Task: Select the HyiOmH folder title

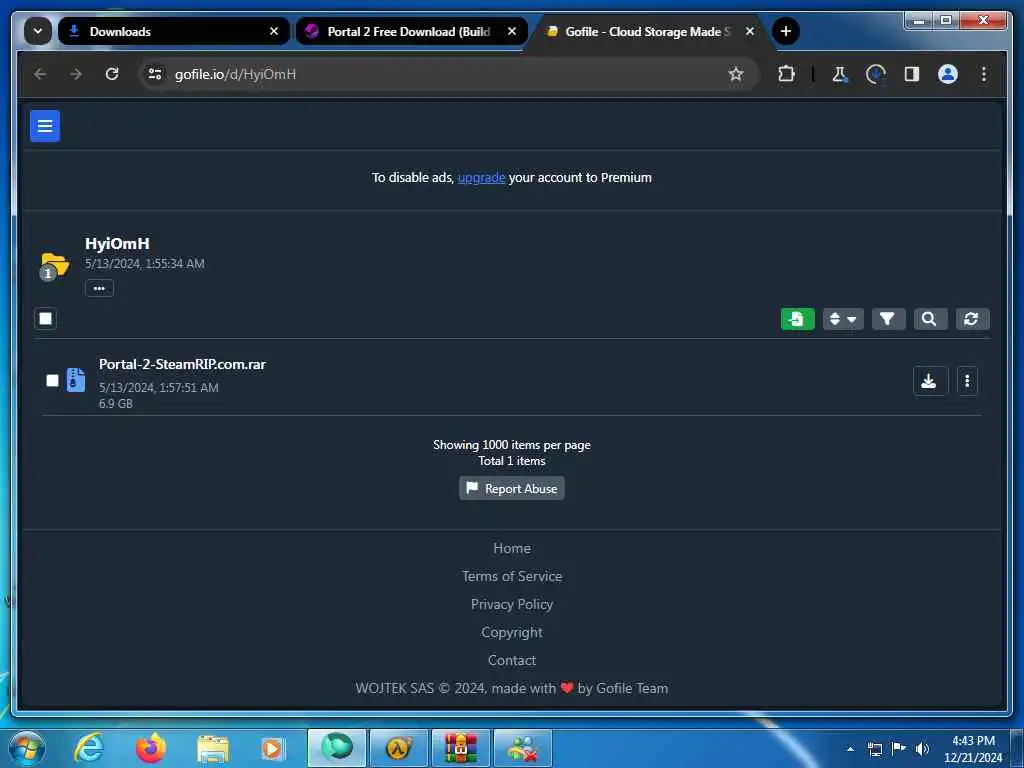Action: coord(117,244)
